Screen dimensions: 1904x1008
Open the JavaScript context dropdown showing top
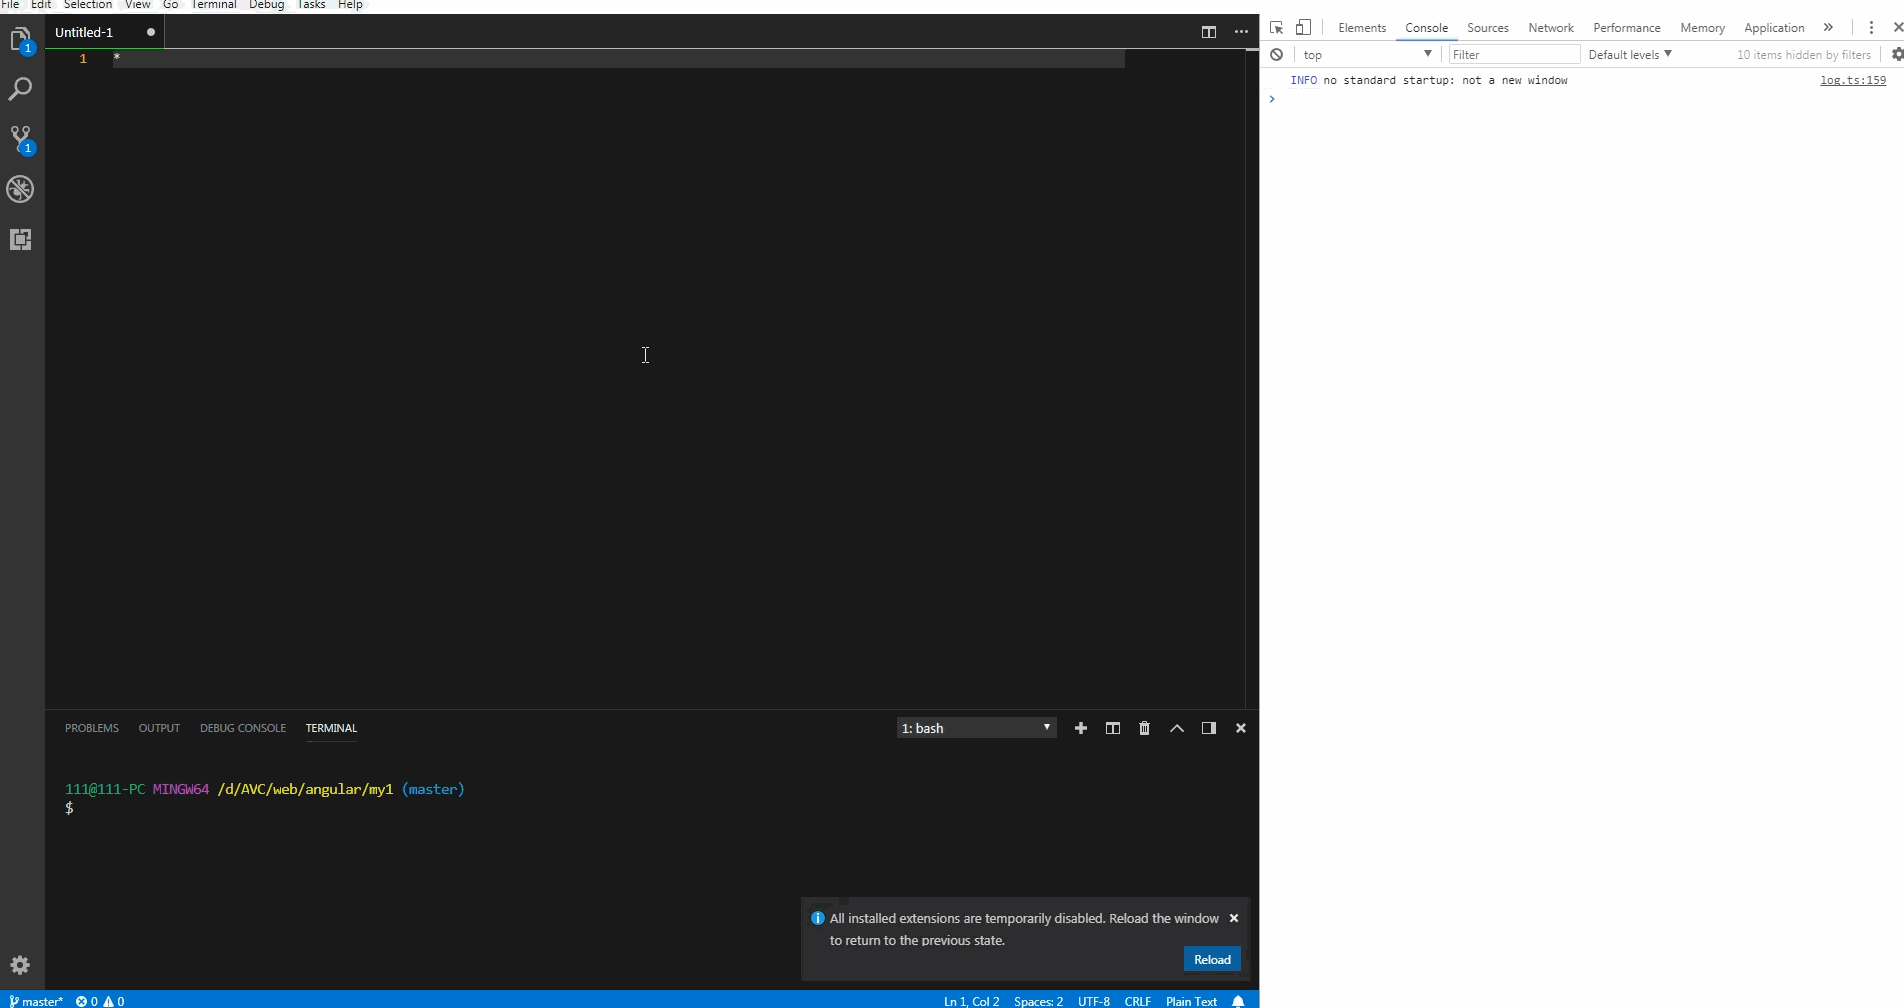pyautogui.click(x=1367, y=54)
